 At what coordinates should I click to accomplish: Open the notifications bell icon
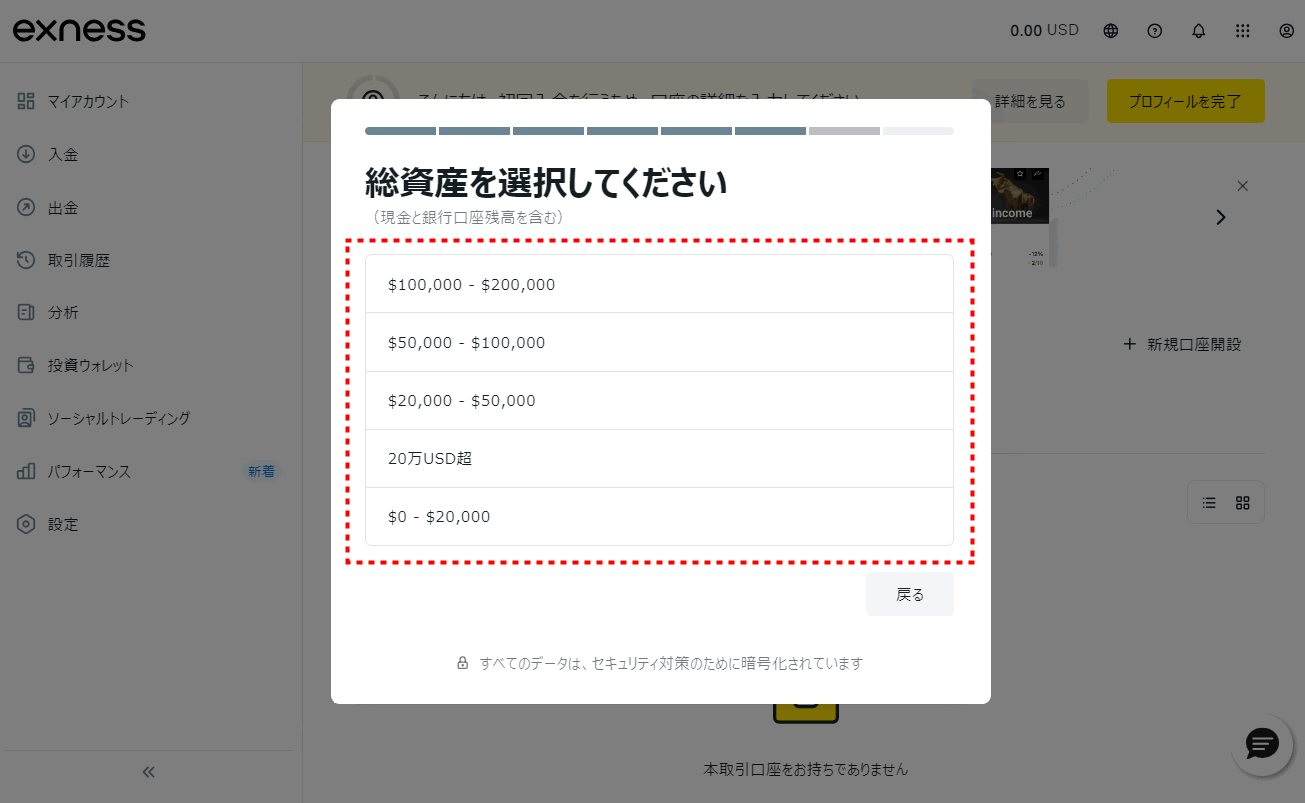click(1199, 31)
